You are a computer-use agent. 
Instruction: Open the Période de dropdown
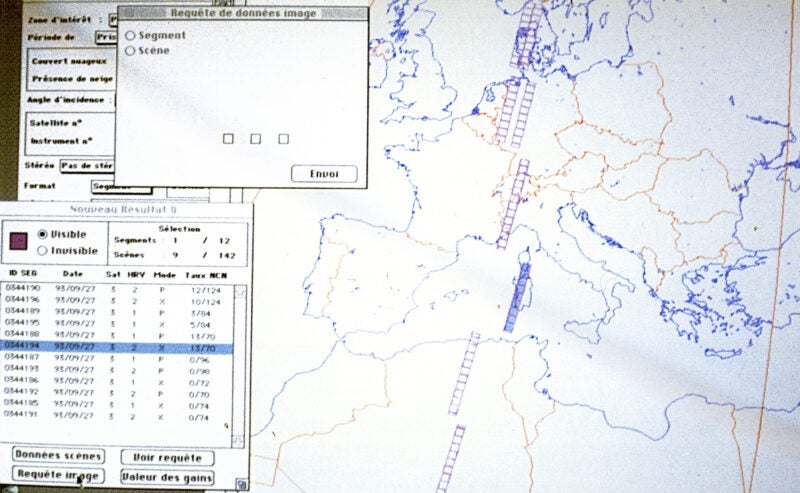[106, 37]
